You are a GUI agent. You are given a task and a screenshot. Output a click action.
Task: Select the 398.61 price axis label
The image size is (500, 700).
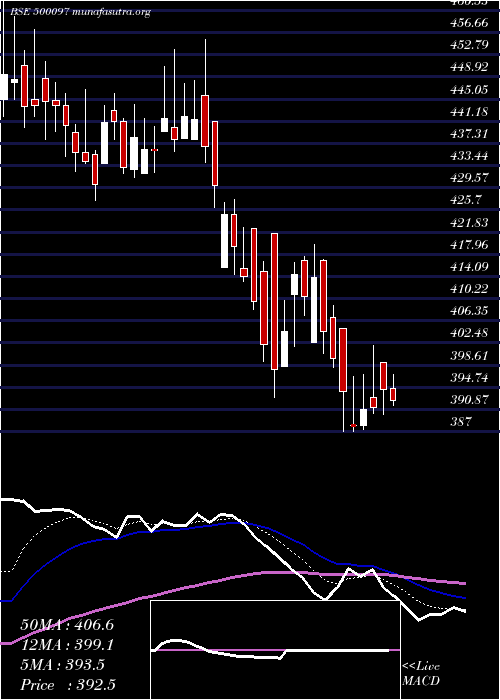click(x=468, y=355)
